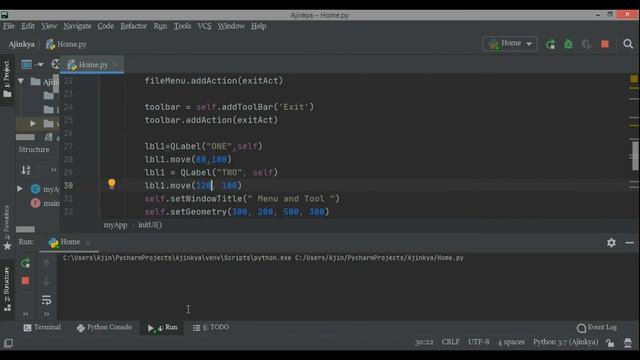Open the Run panel settings gear

click(x=611, y=243)
